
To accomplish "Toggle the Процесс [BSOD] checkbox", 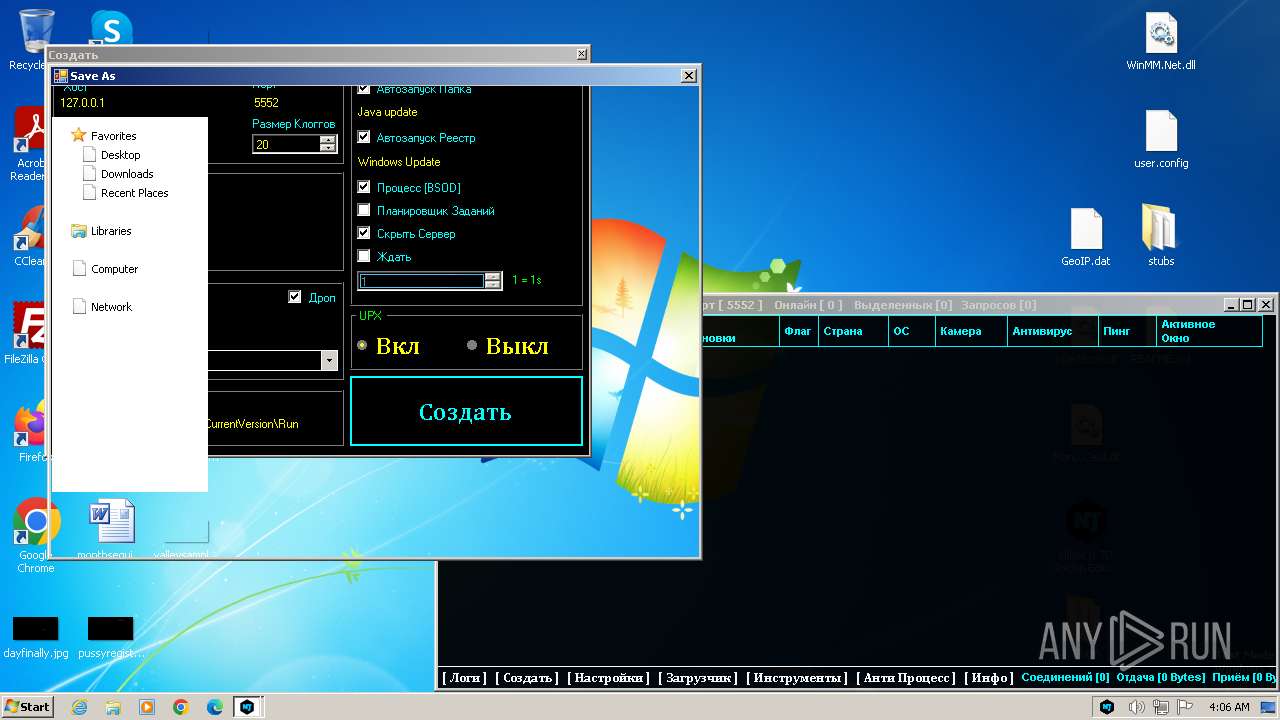I will pyautogui.click(x=364, y=187).
